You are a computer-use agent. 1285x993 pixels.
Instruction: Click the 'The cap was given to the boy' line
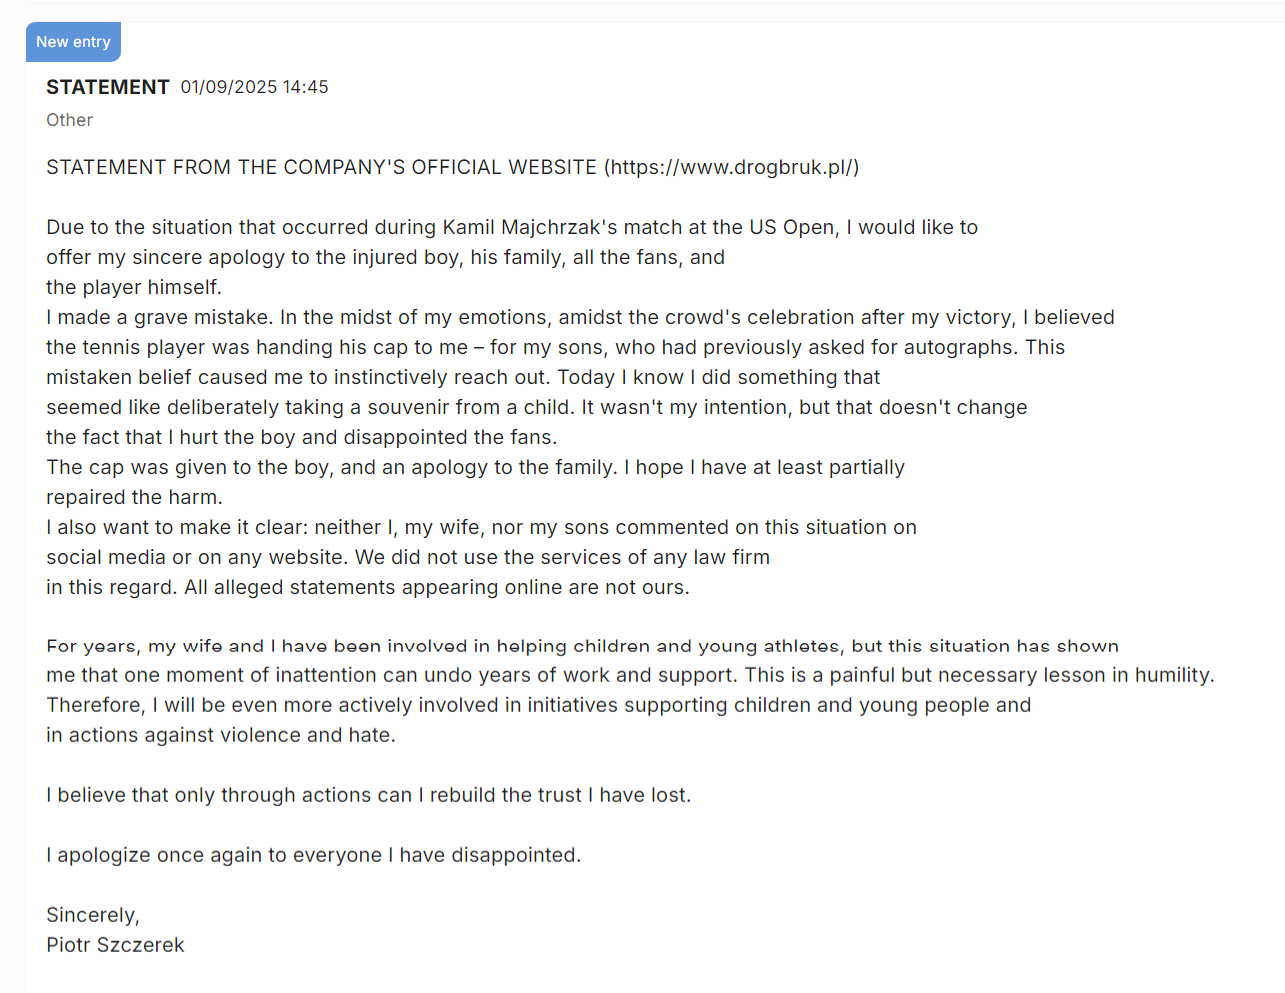[475, 467]
